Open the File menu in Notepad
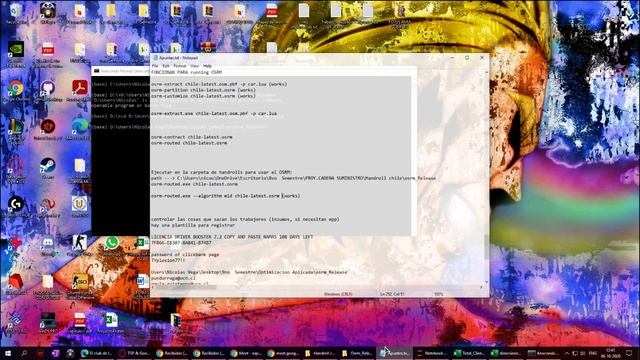 point(155,66)
